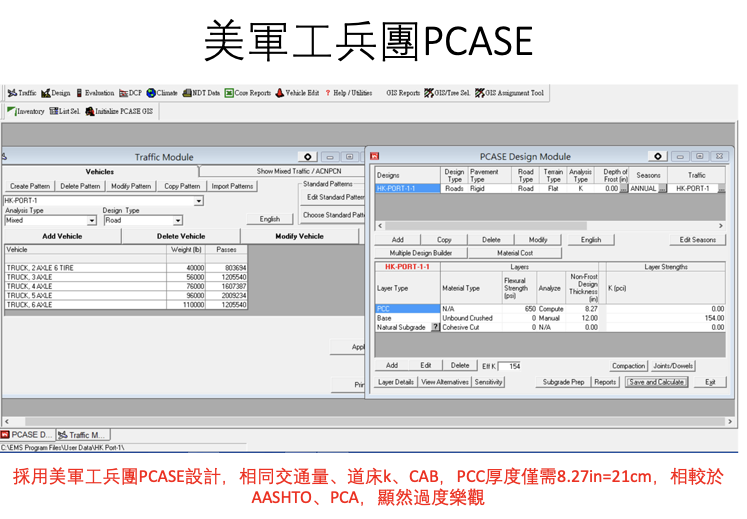Click Multiple Design Builder button
The height and width of the screenshot is (519, 747).
click(421, 253)
